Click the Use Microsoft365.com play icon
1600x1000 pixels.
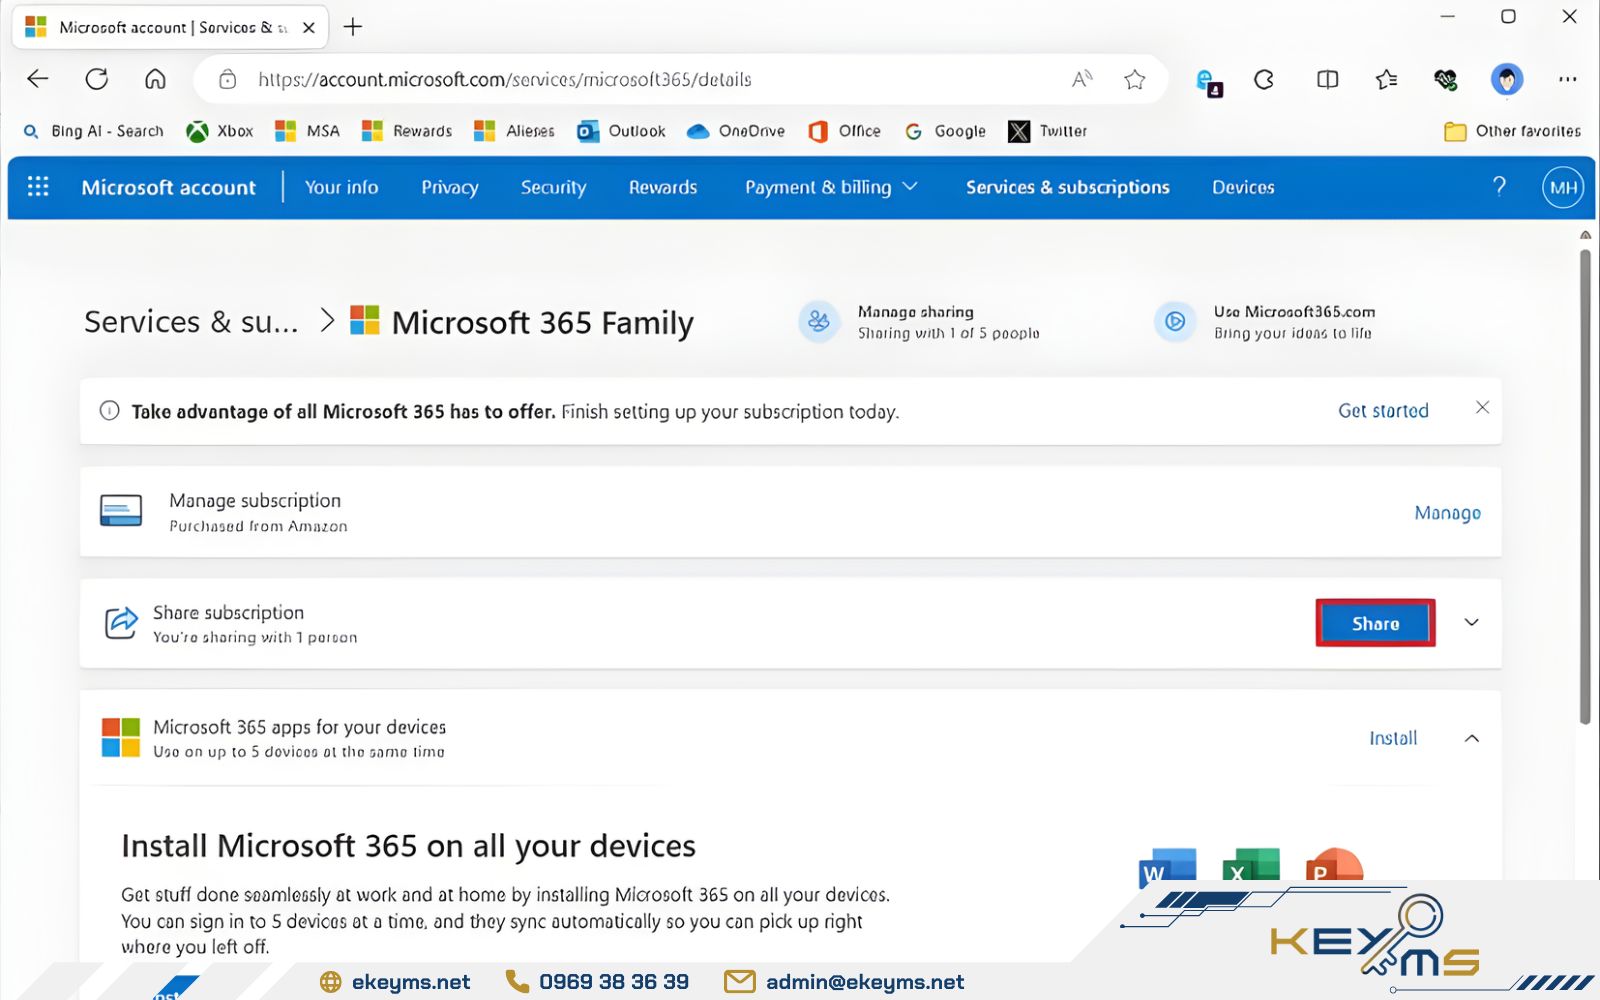1175,322
